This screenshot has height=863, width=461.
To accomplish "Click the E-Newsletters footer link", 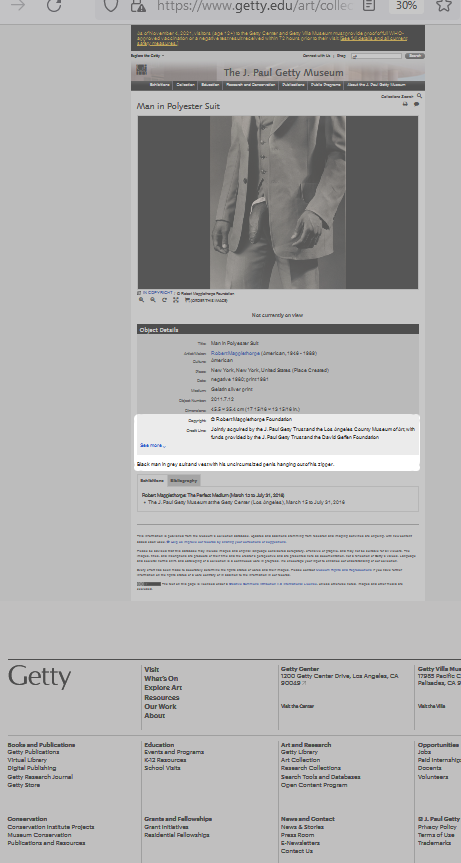I will pos(300,843).
